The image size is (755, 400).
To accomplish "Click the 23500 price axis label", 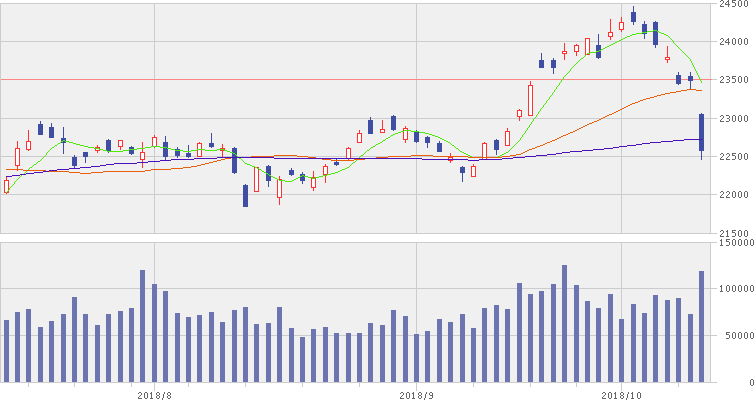I will [x=734, y=80].
